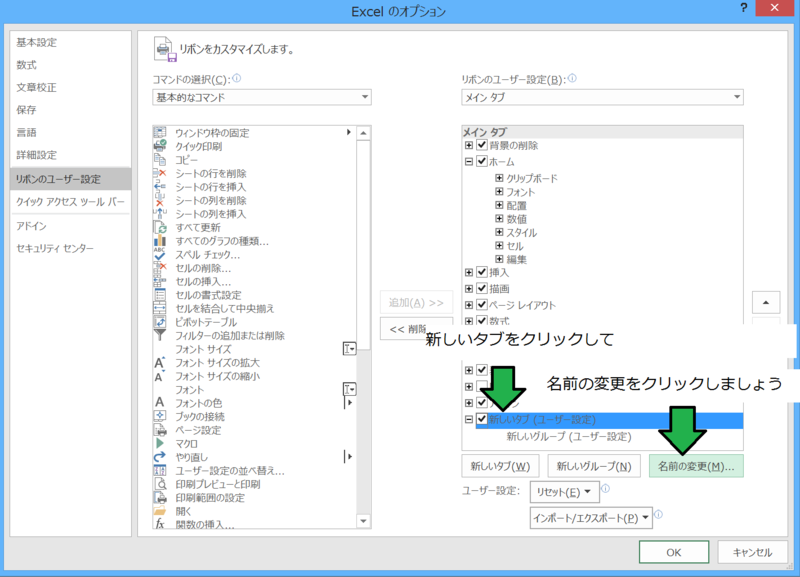Screen dimensions: 800x577
Task: Choose the Insert Sheet Columns (シートの列を挿入) icon
Action: (x=160, y=214)
